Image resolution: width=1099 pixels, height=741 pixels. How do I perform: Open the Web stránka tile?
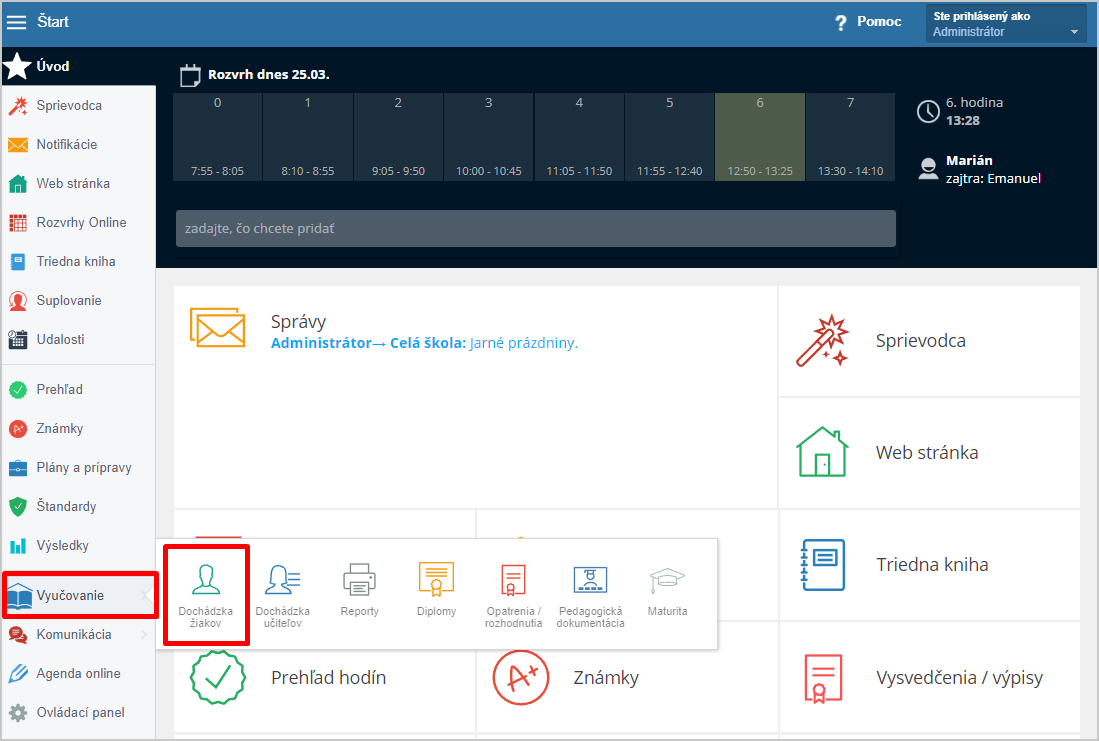coord(928,453)
